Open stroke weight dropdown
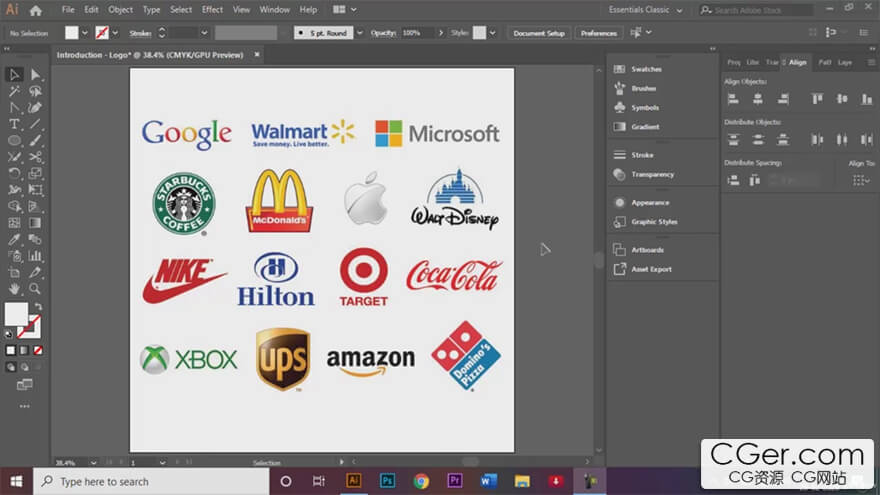Image resolution: width=880 pixels, height=495 pixels. coord(204,33)
